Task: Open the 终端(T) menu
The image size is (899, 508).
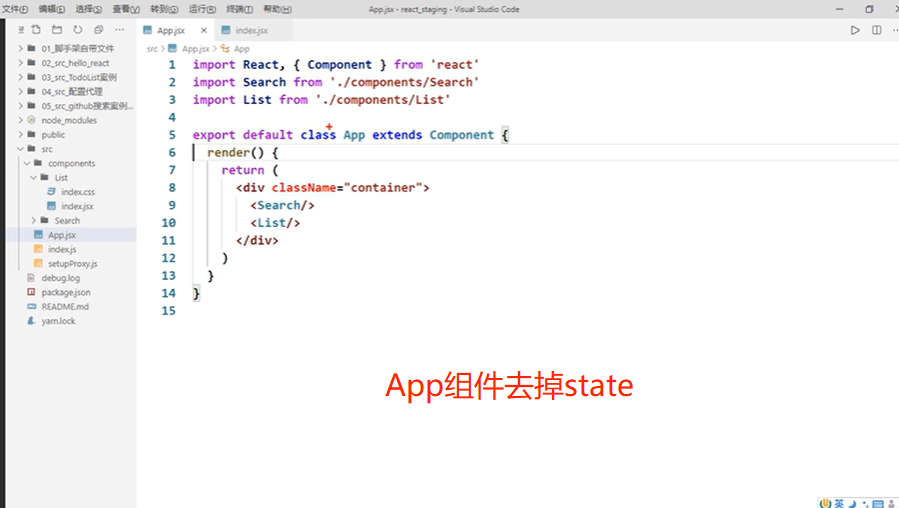Action: (x=240, y=9)
